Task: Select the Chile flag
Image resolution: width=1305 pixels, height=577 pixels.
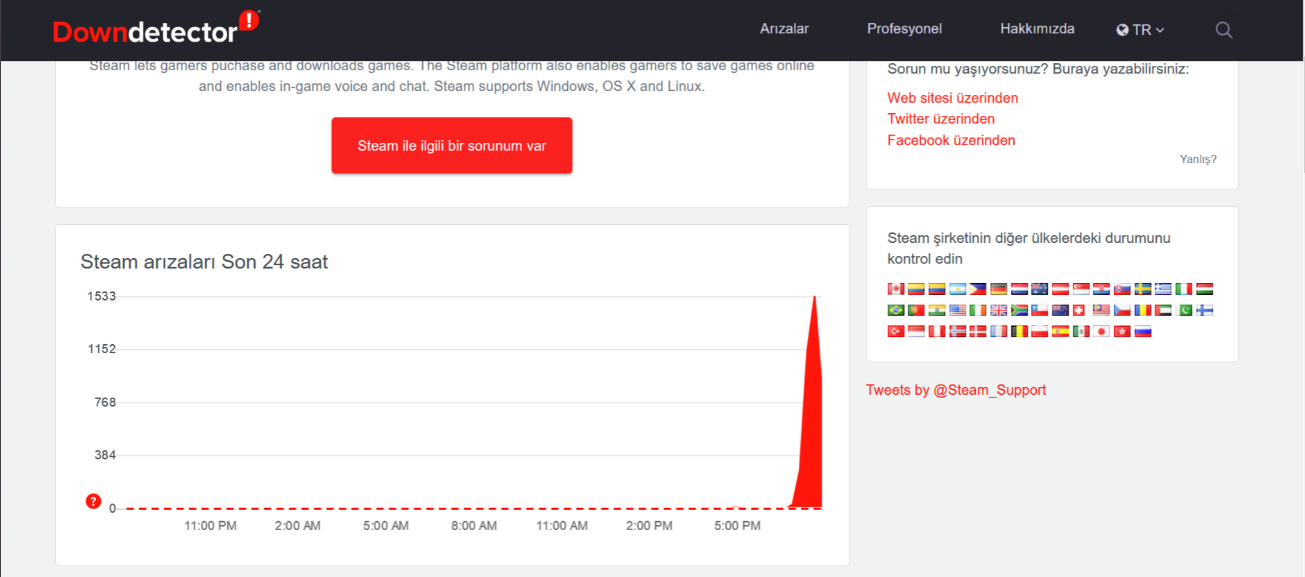Action: tap(1040, 310)
